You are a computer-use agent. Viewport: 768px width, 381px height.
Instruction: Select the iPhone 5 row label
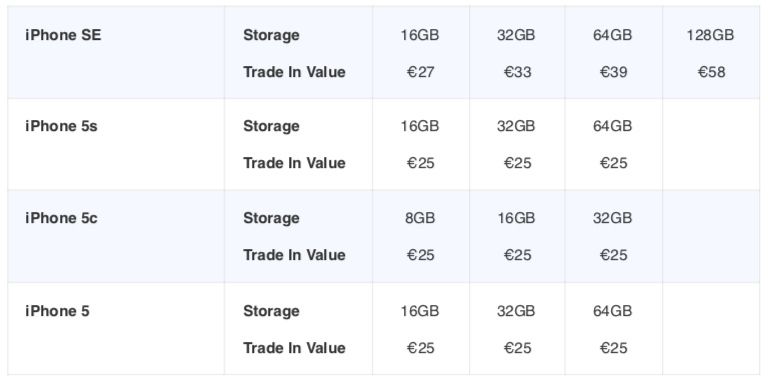(57, 311)
